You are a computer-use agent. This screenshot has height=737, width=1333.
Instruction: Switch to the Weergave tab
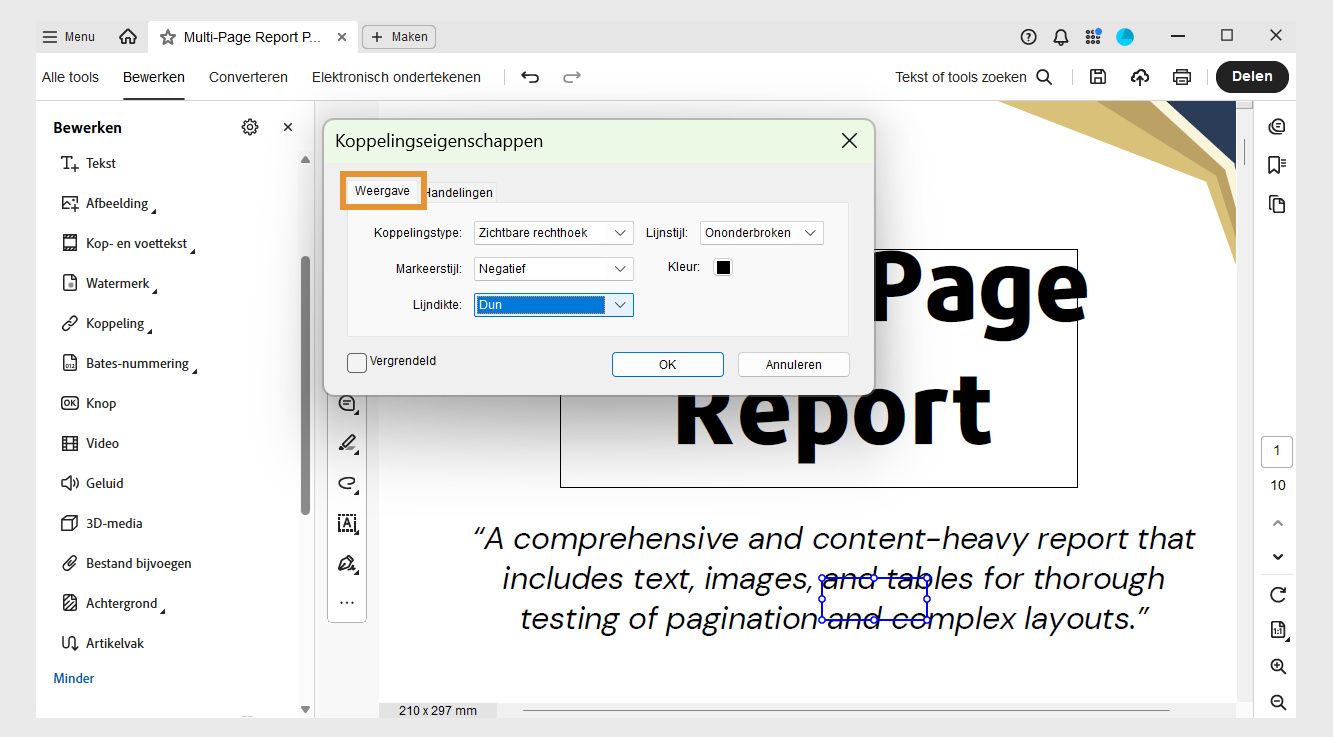click(383, 191)
